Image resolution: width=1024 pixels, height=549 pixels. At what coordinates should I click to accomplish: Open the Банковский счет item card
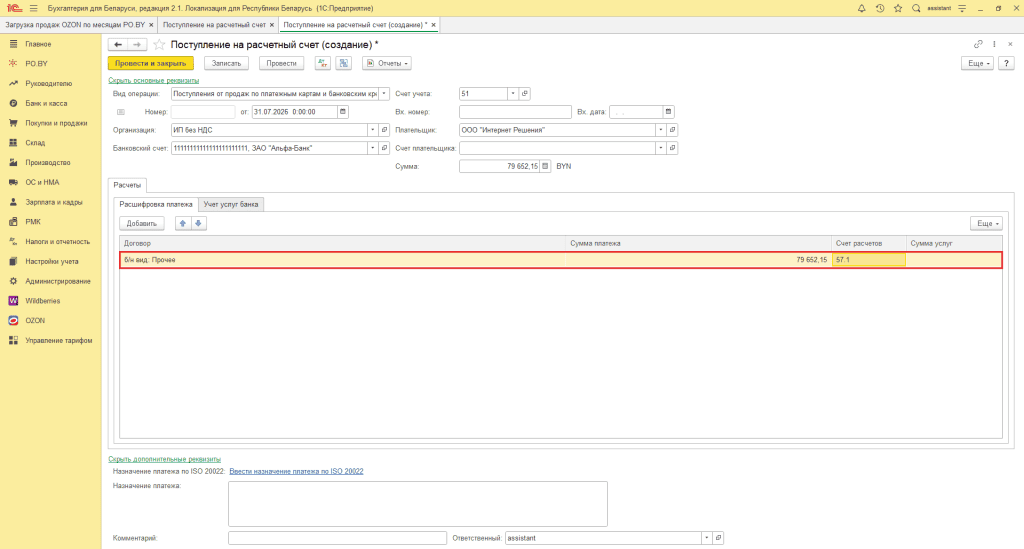(385, 148)
